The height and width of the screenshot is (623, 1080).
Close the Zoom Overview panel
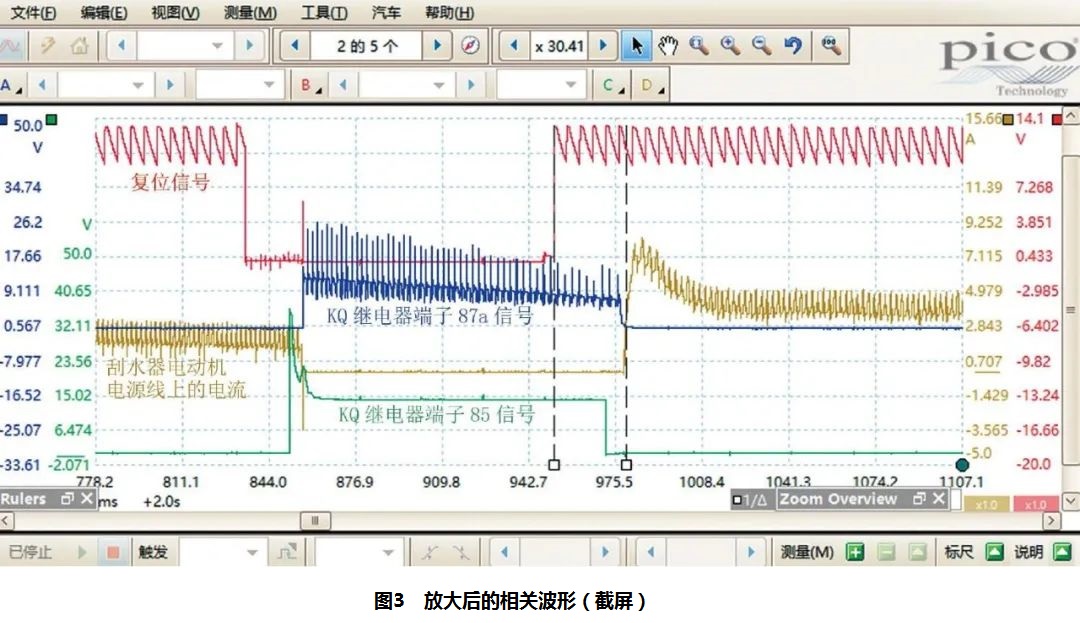939,498
